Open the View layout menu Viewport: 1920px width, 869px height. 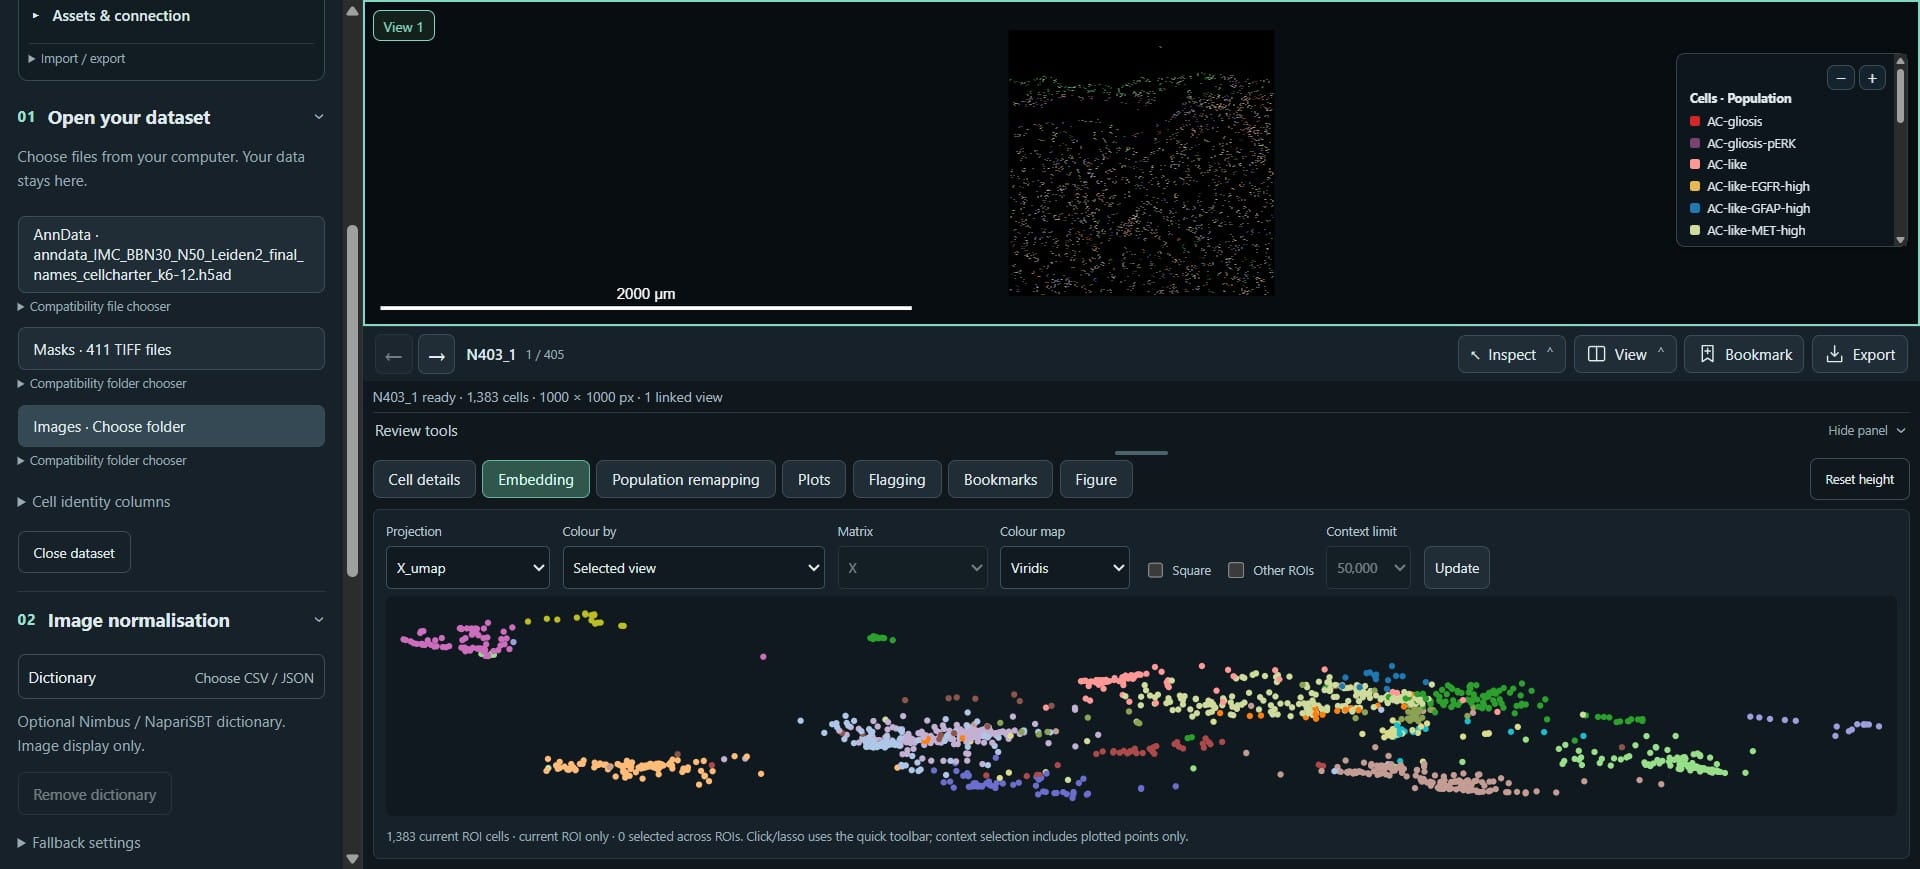tap(1625, 354)
